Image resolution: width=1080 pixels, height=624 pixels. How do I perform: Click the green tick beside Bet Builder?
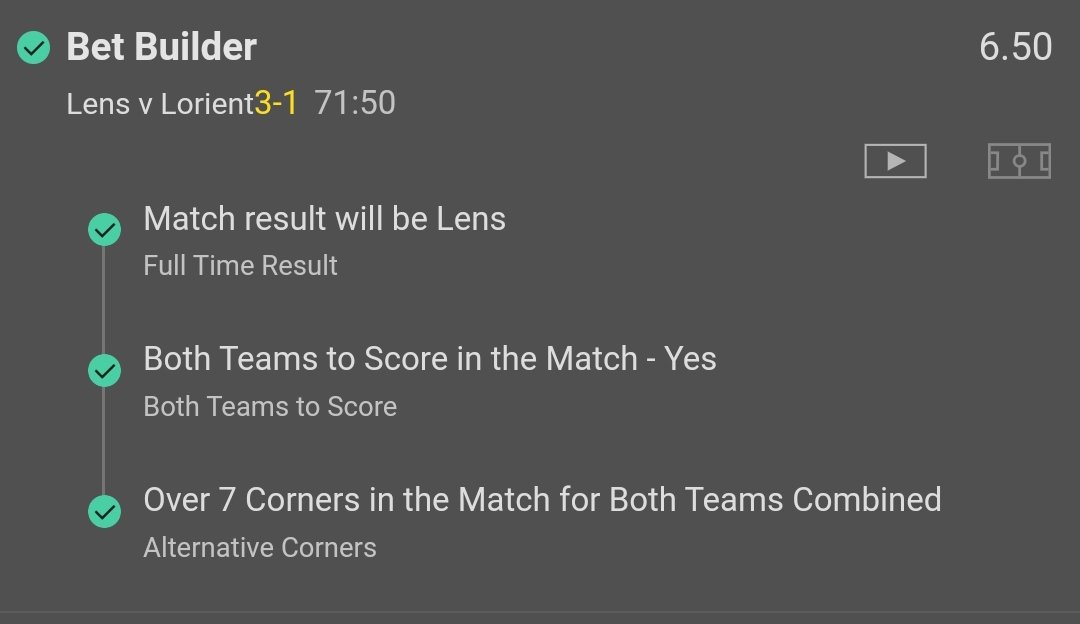pos(34,47)
